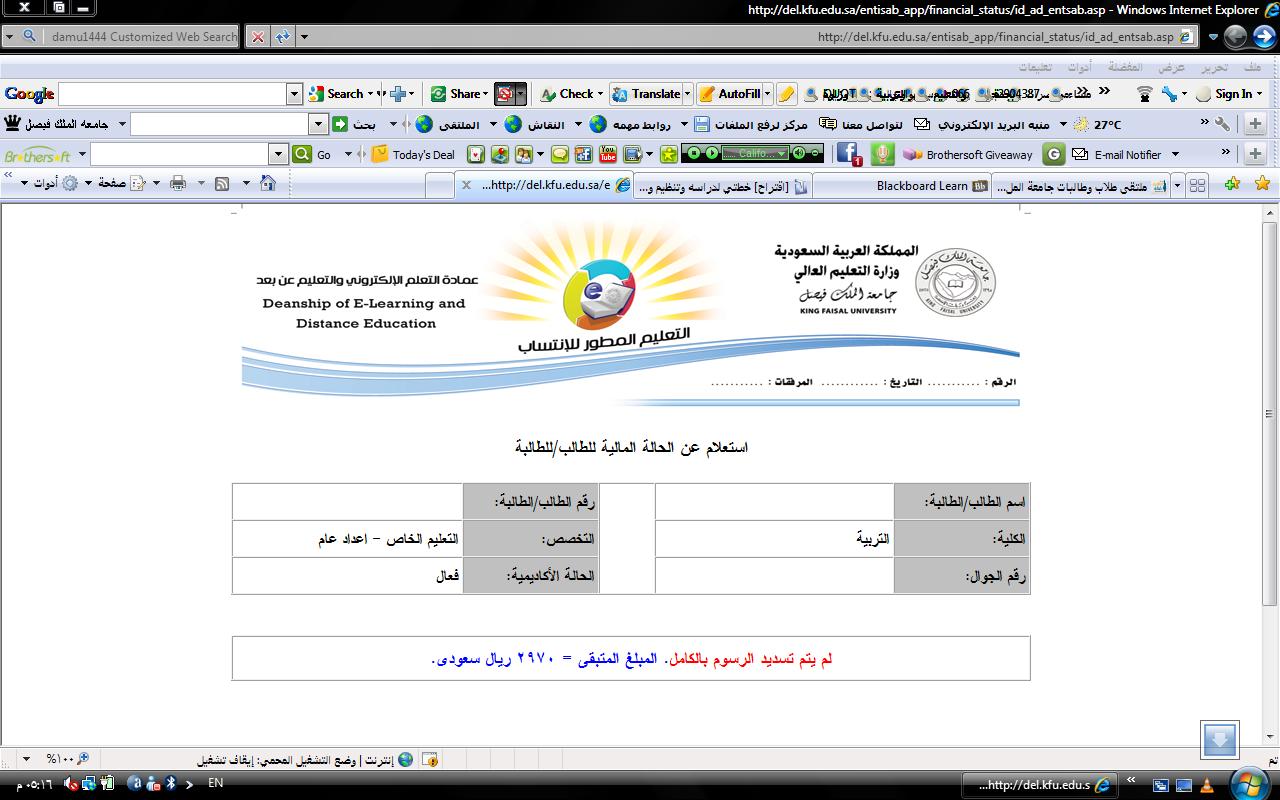Click Sign In on Google toolbar
The height and width of the screenshot is (800, 1280).
pyautogui.click(x=1225, y=93)
